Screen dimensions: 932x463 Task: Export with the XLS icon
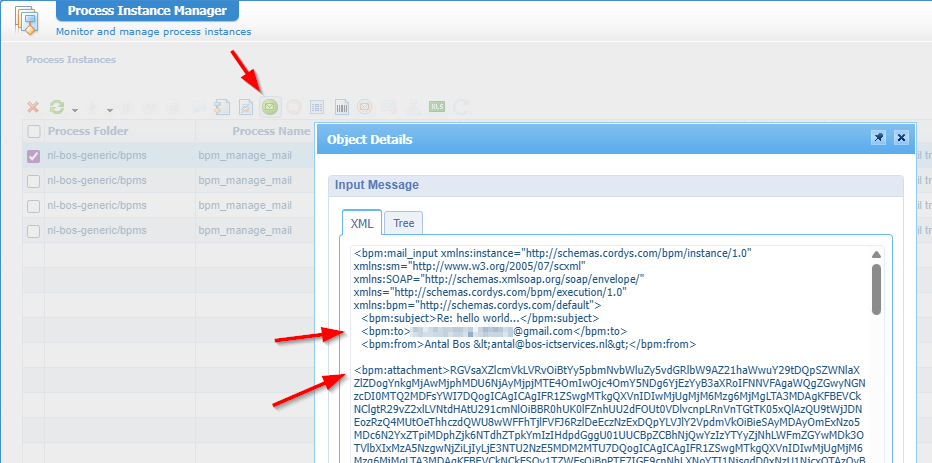click(437, 107)
